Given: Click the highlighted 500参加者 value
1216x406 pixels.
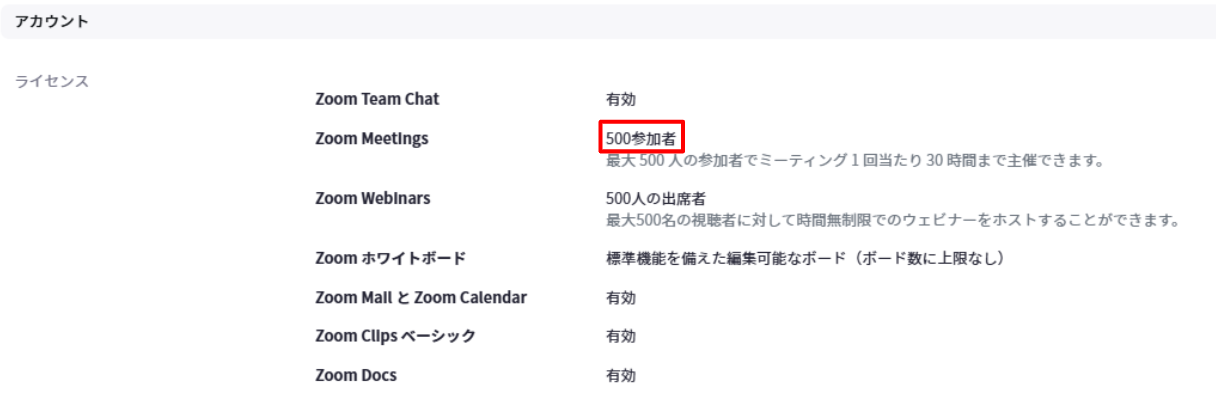Looking at the screenshot, I should coord(641,139).
